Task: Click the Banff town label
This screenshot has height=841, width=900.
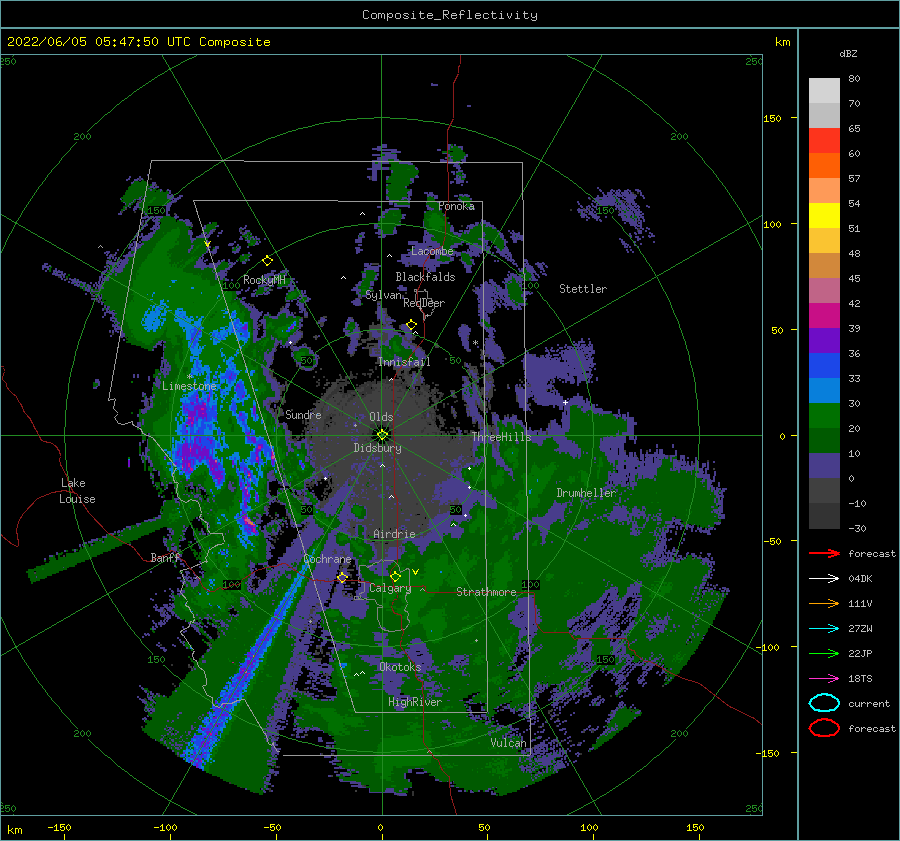Action: point(165,557)
